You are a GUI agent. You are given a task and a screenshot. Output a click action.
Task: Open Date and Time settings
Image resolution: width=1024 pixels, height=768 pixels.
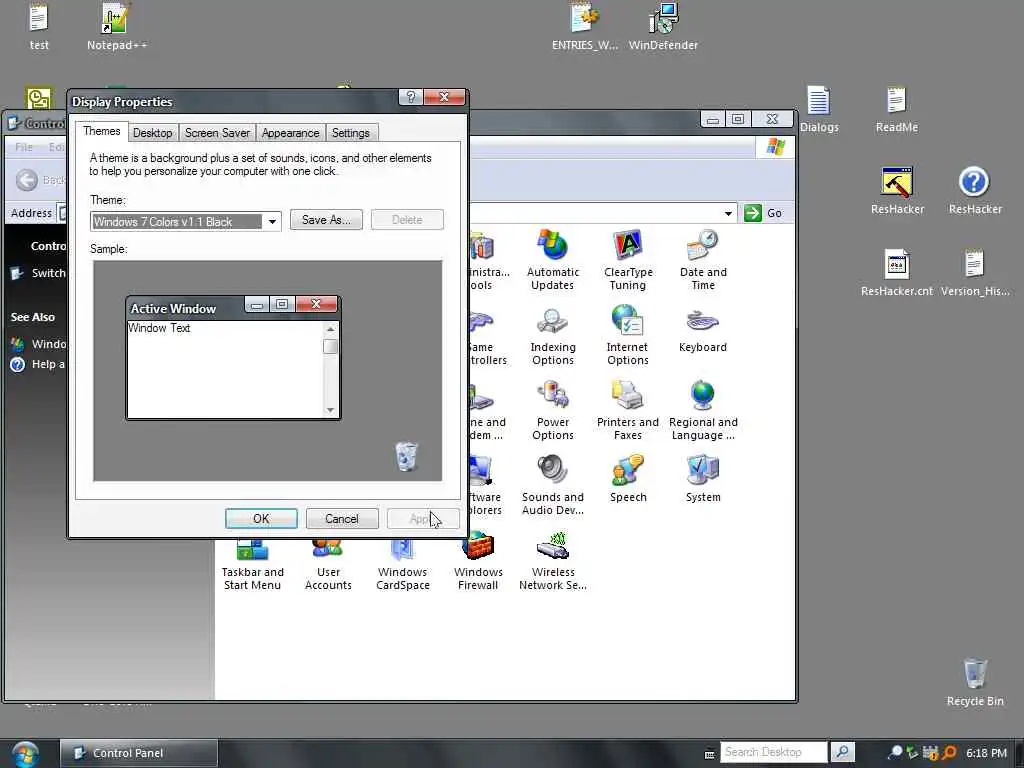click(x=703, y=260)
